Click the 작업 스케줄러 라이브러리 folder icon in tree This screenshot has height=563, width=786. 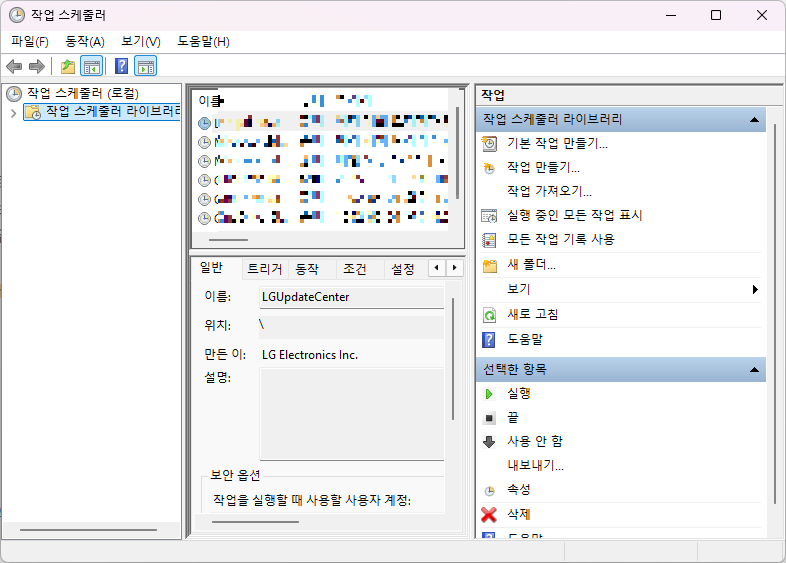(x=33, y=112)
